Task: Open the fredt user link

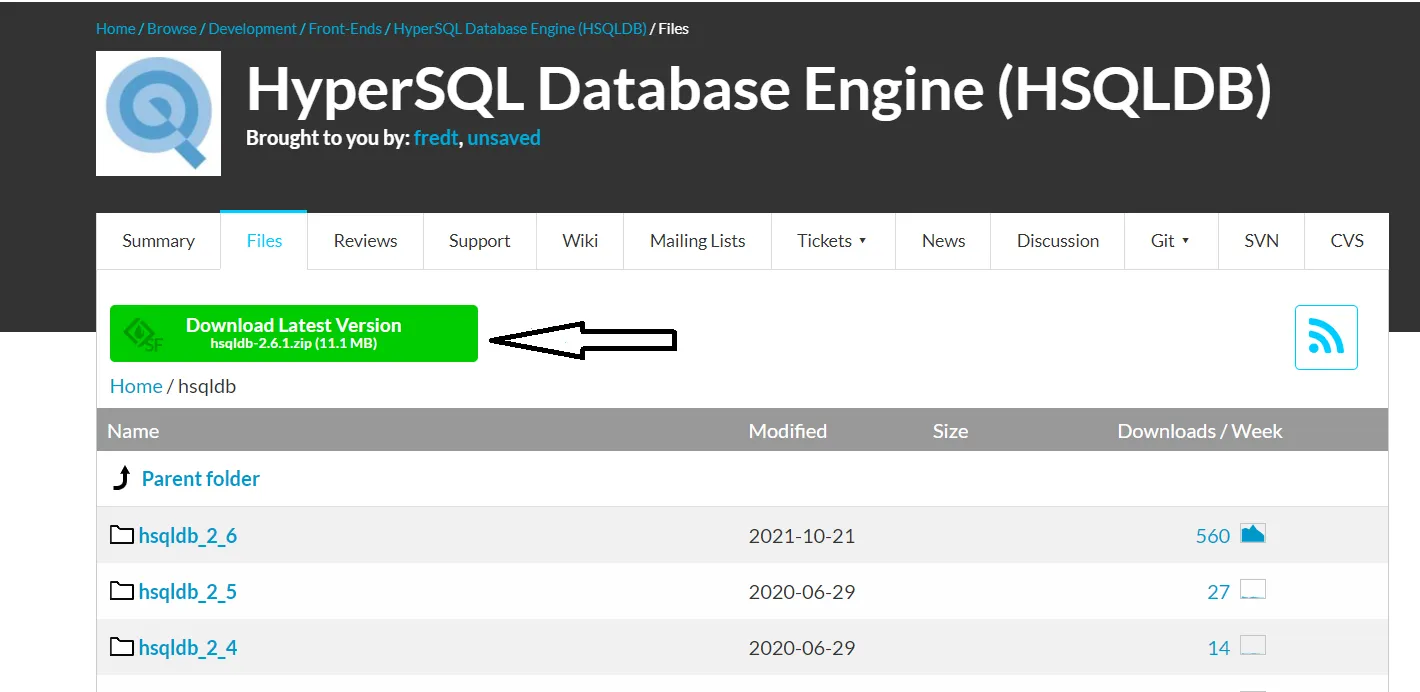Action: [x=436, y=138]
